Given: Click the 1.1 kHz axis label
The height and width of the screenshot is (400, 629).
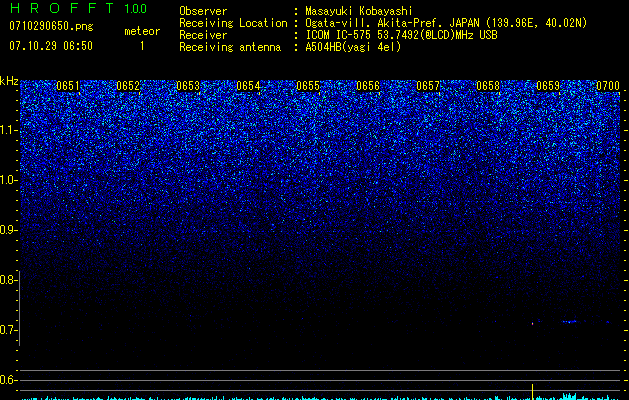Looking at the screenshot, I should (9, 130).
